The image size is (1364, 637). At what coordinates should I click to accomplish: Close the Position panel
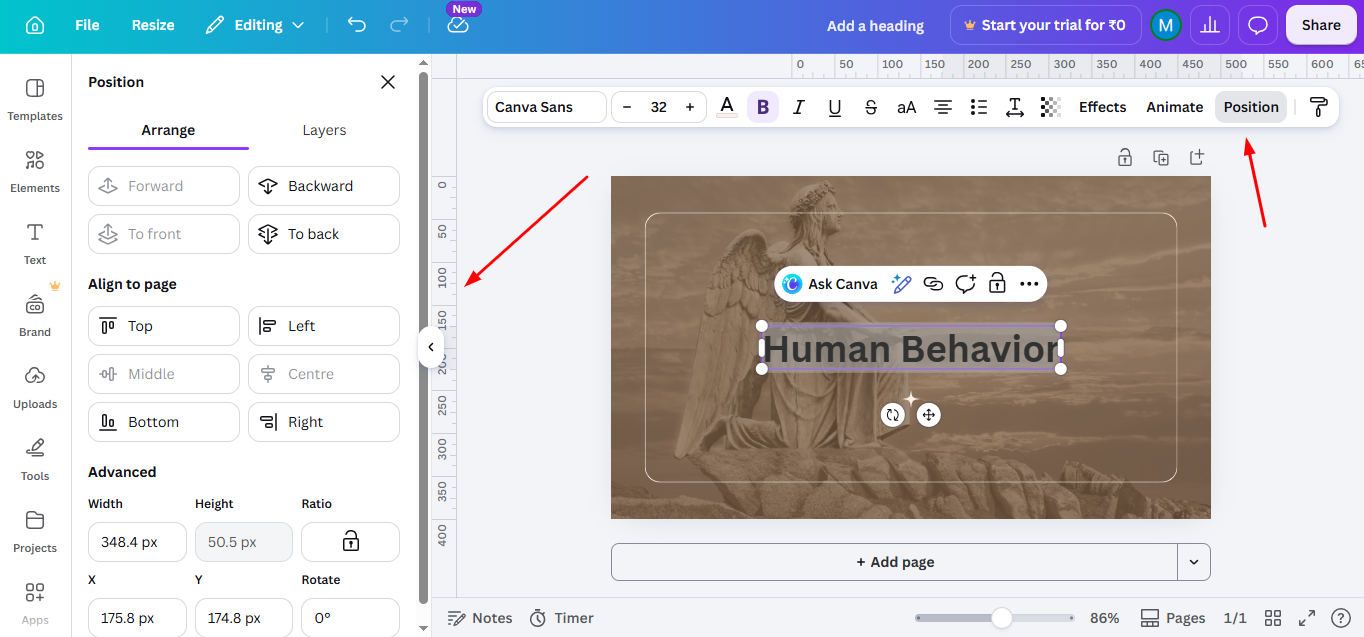[x=388, y=82]
